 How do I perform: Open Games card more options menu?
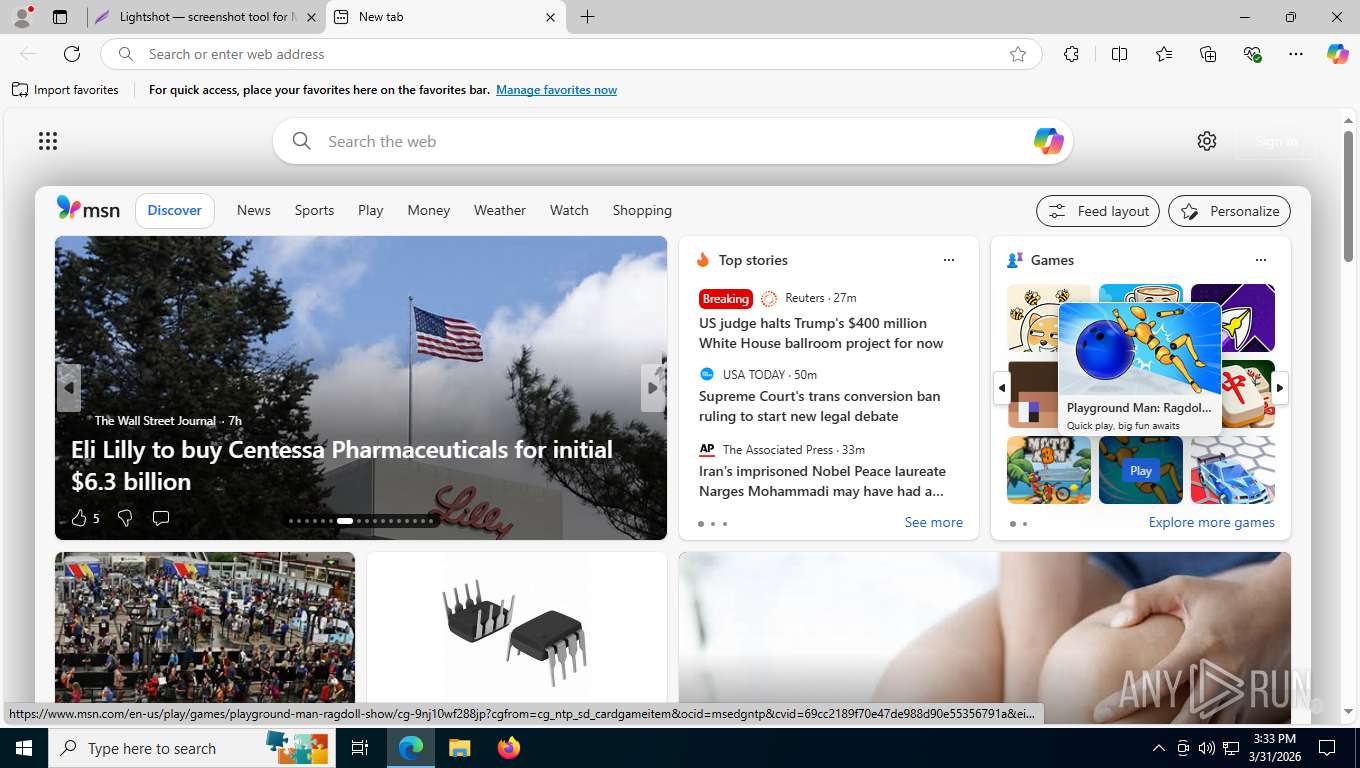point(1260,260)
